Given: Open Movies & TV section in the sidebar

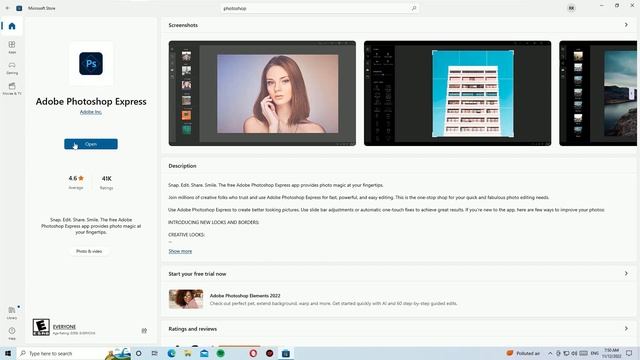Looking at the screenshot, I should pyautogui.click(x=12, y=89).
